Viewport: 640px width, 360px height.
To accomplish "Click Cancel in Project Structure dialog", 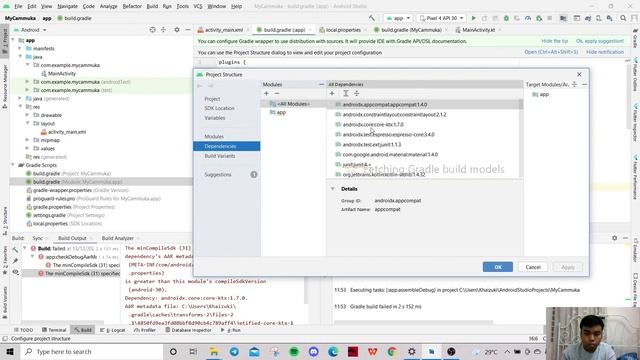I will click(533, 267).
